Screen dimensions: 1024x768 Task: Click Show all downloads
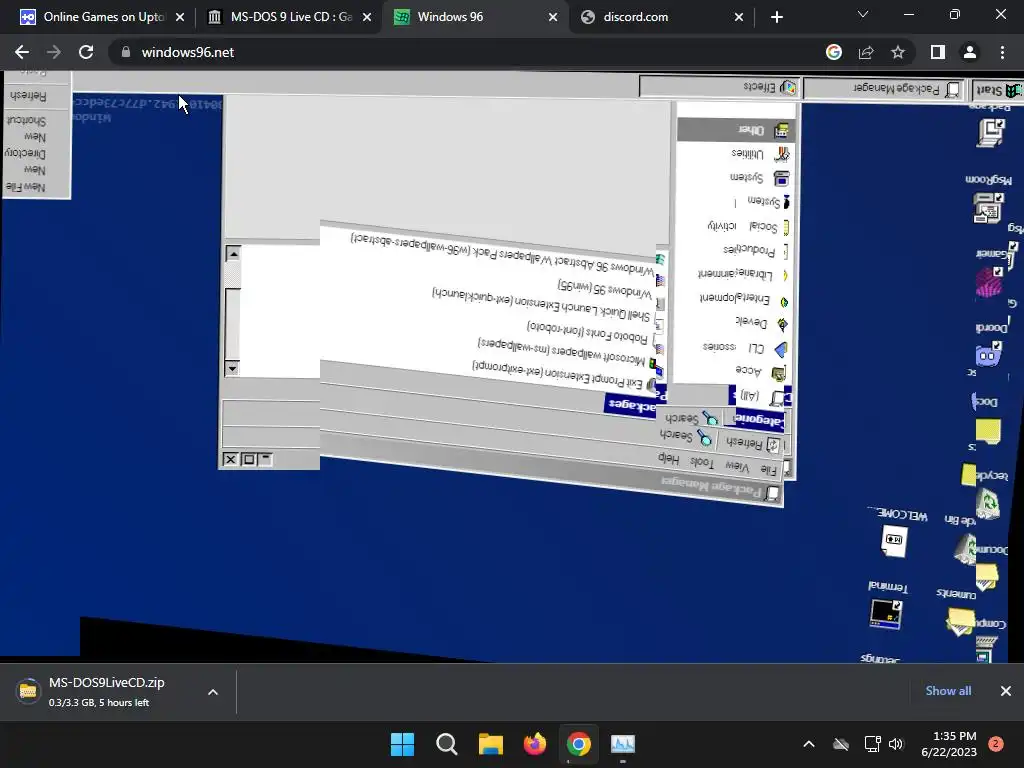948,691
